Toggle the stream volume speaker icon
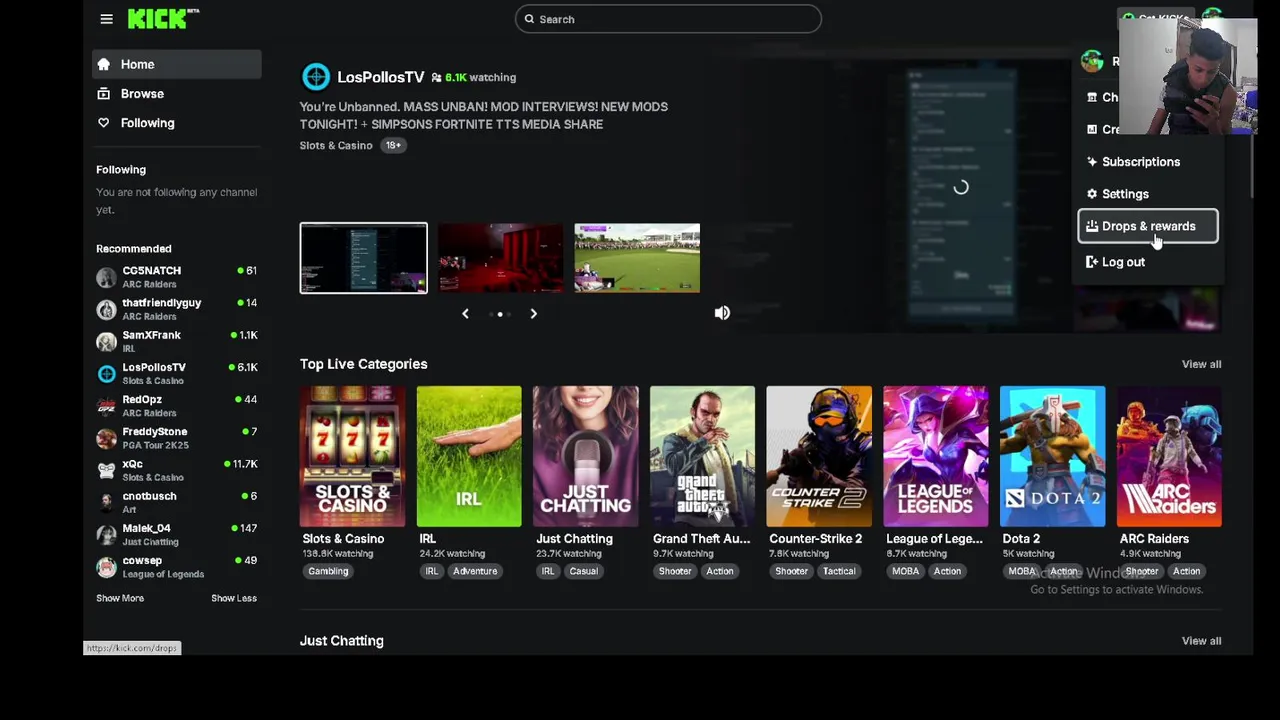 tap(722, 313)
